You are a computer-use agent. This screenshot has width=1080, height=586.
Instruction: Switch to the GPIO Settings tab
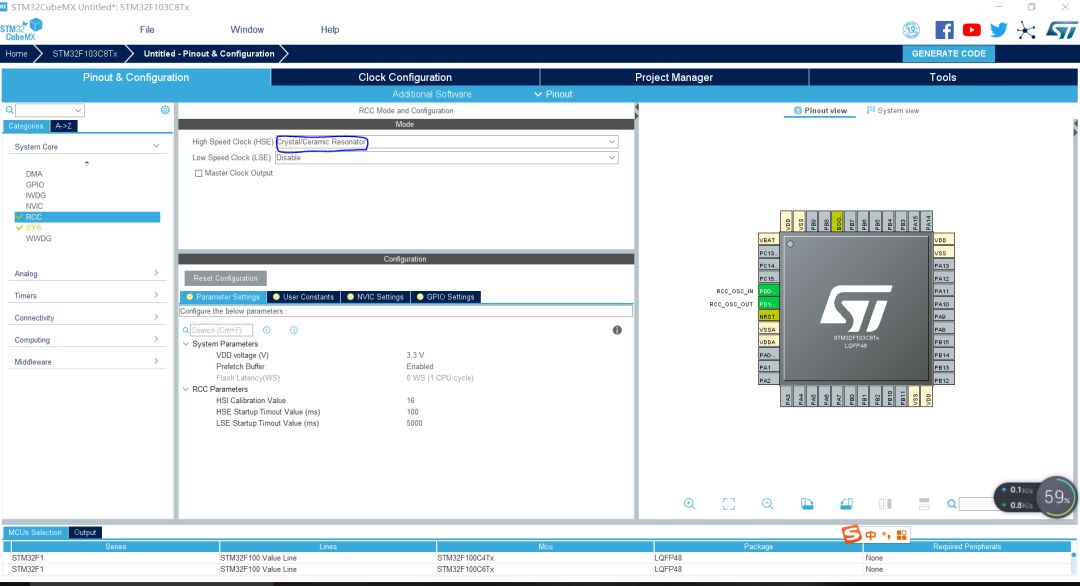pos(445,297)
